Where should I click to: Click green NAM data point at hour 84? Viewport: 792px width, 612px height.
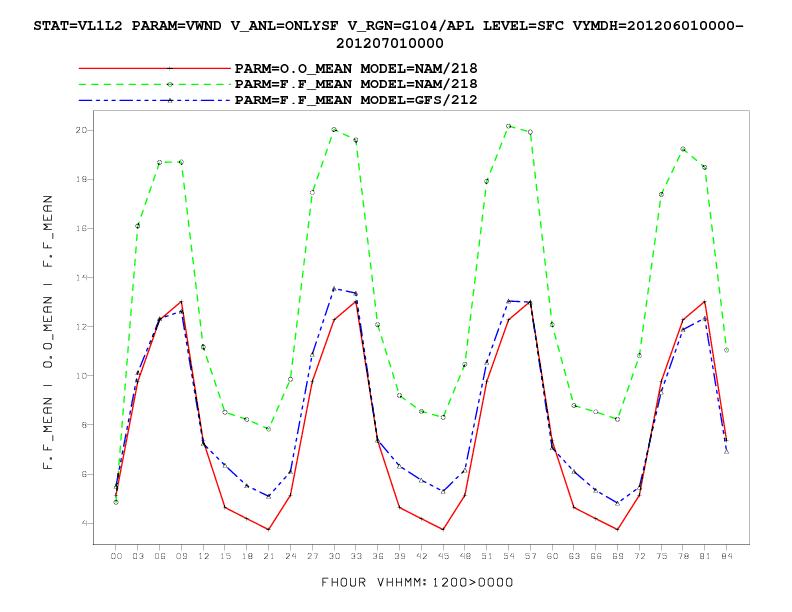coord(726,350)
